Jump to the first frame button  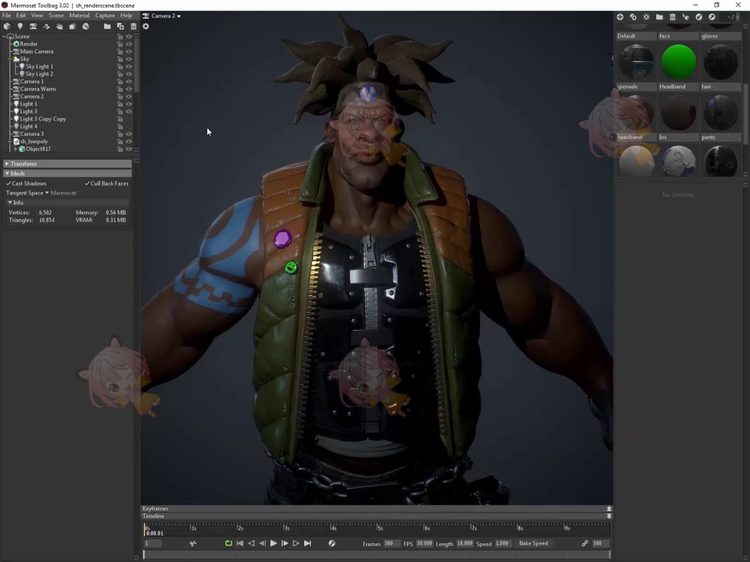point(240,543)
